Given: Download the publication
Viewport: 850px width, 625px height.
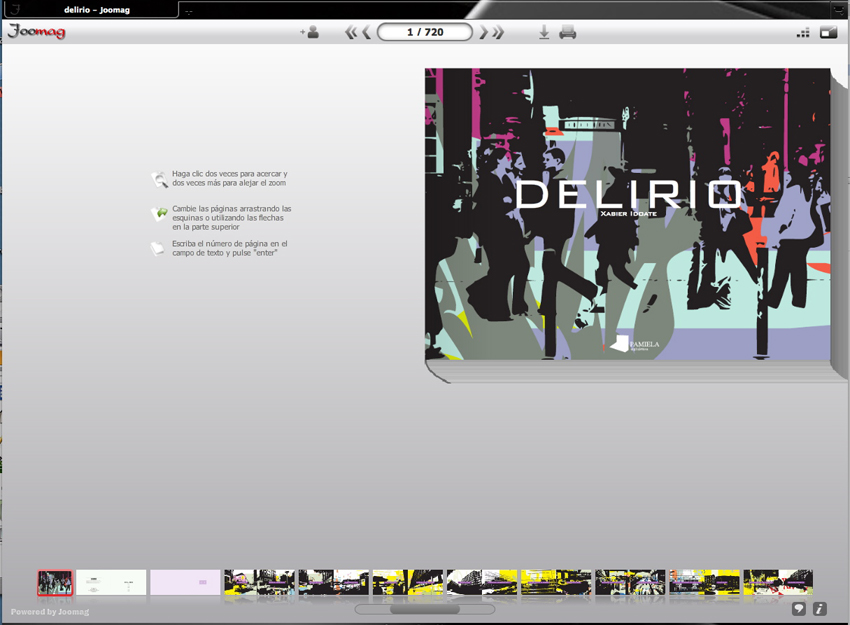Looking at the screenshot, I should point(544,33).
